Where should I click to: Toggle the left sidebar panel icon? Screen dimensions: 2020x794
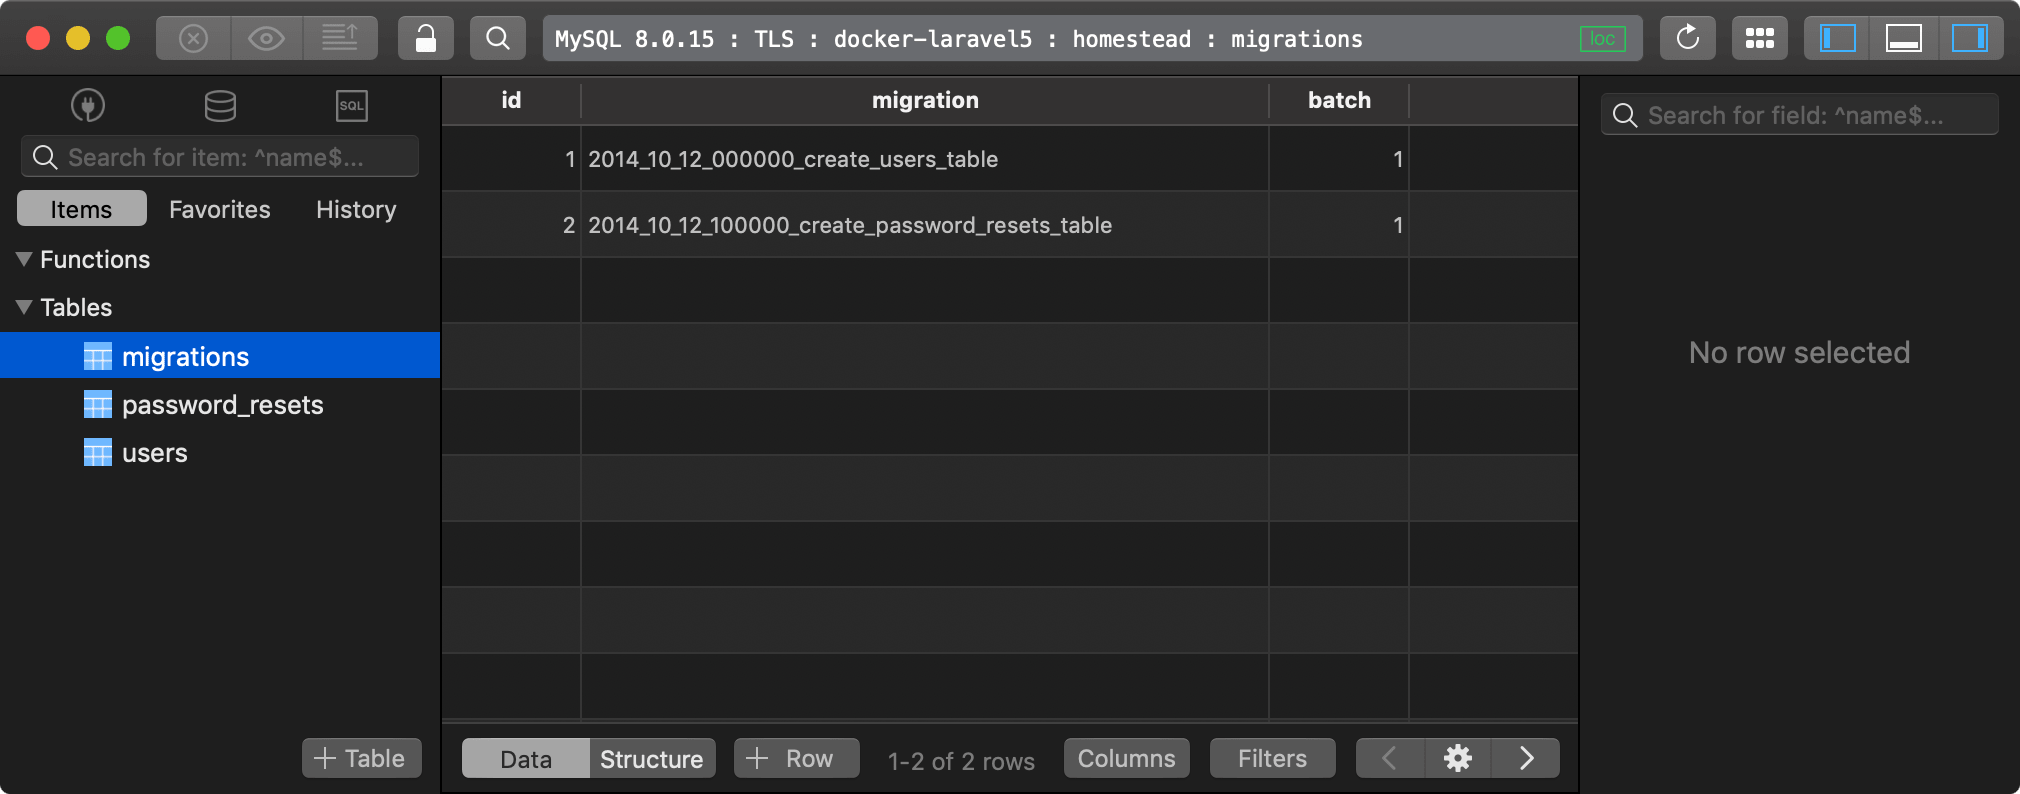(x=1838, y=39)
